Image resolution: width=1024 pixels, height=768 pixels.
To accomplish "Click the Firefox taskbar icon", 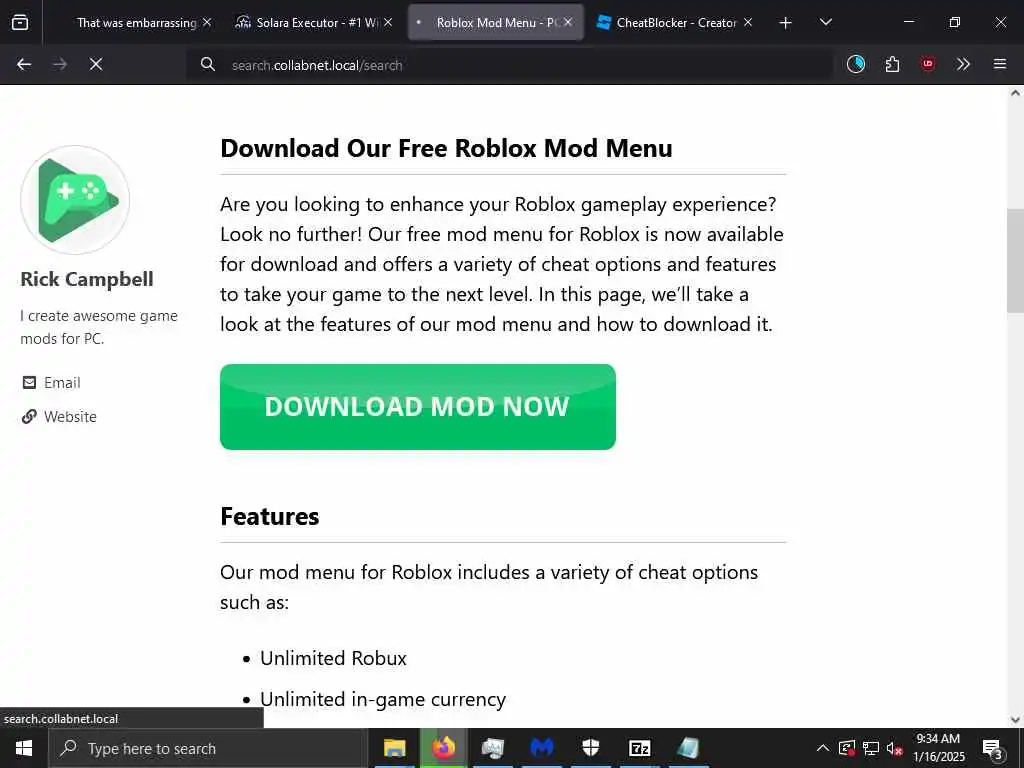I will [443, 748].
